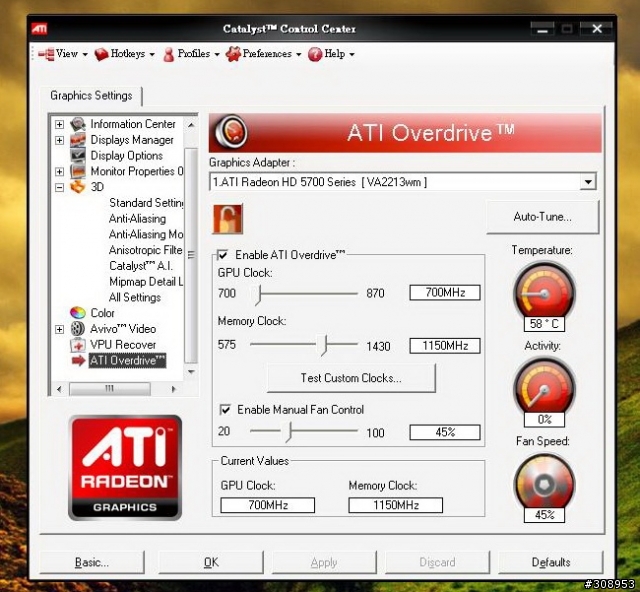
Task: Click the fan 45% value field
Action: (445, 432)
